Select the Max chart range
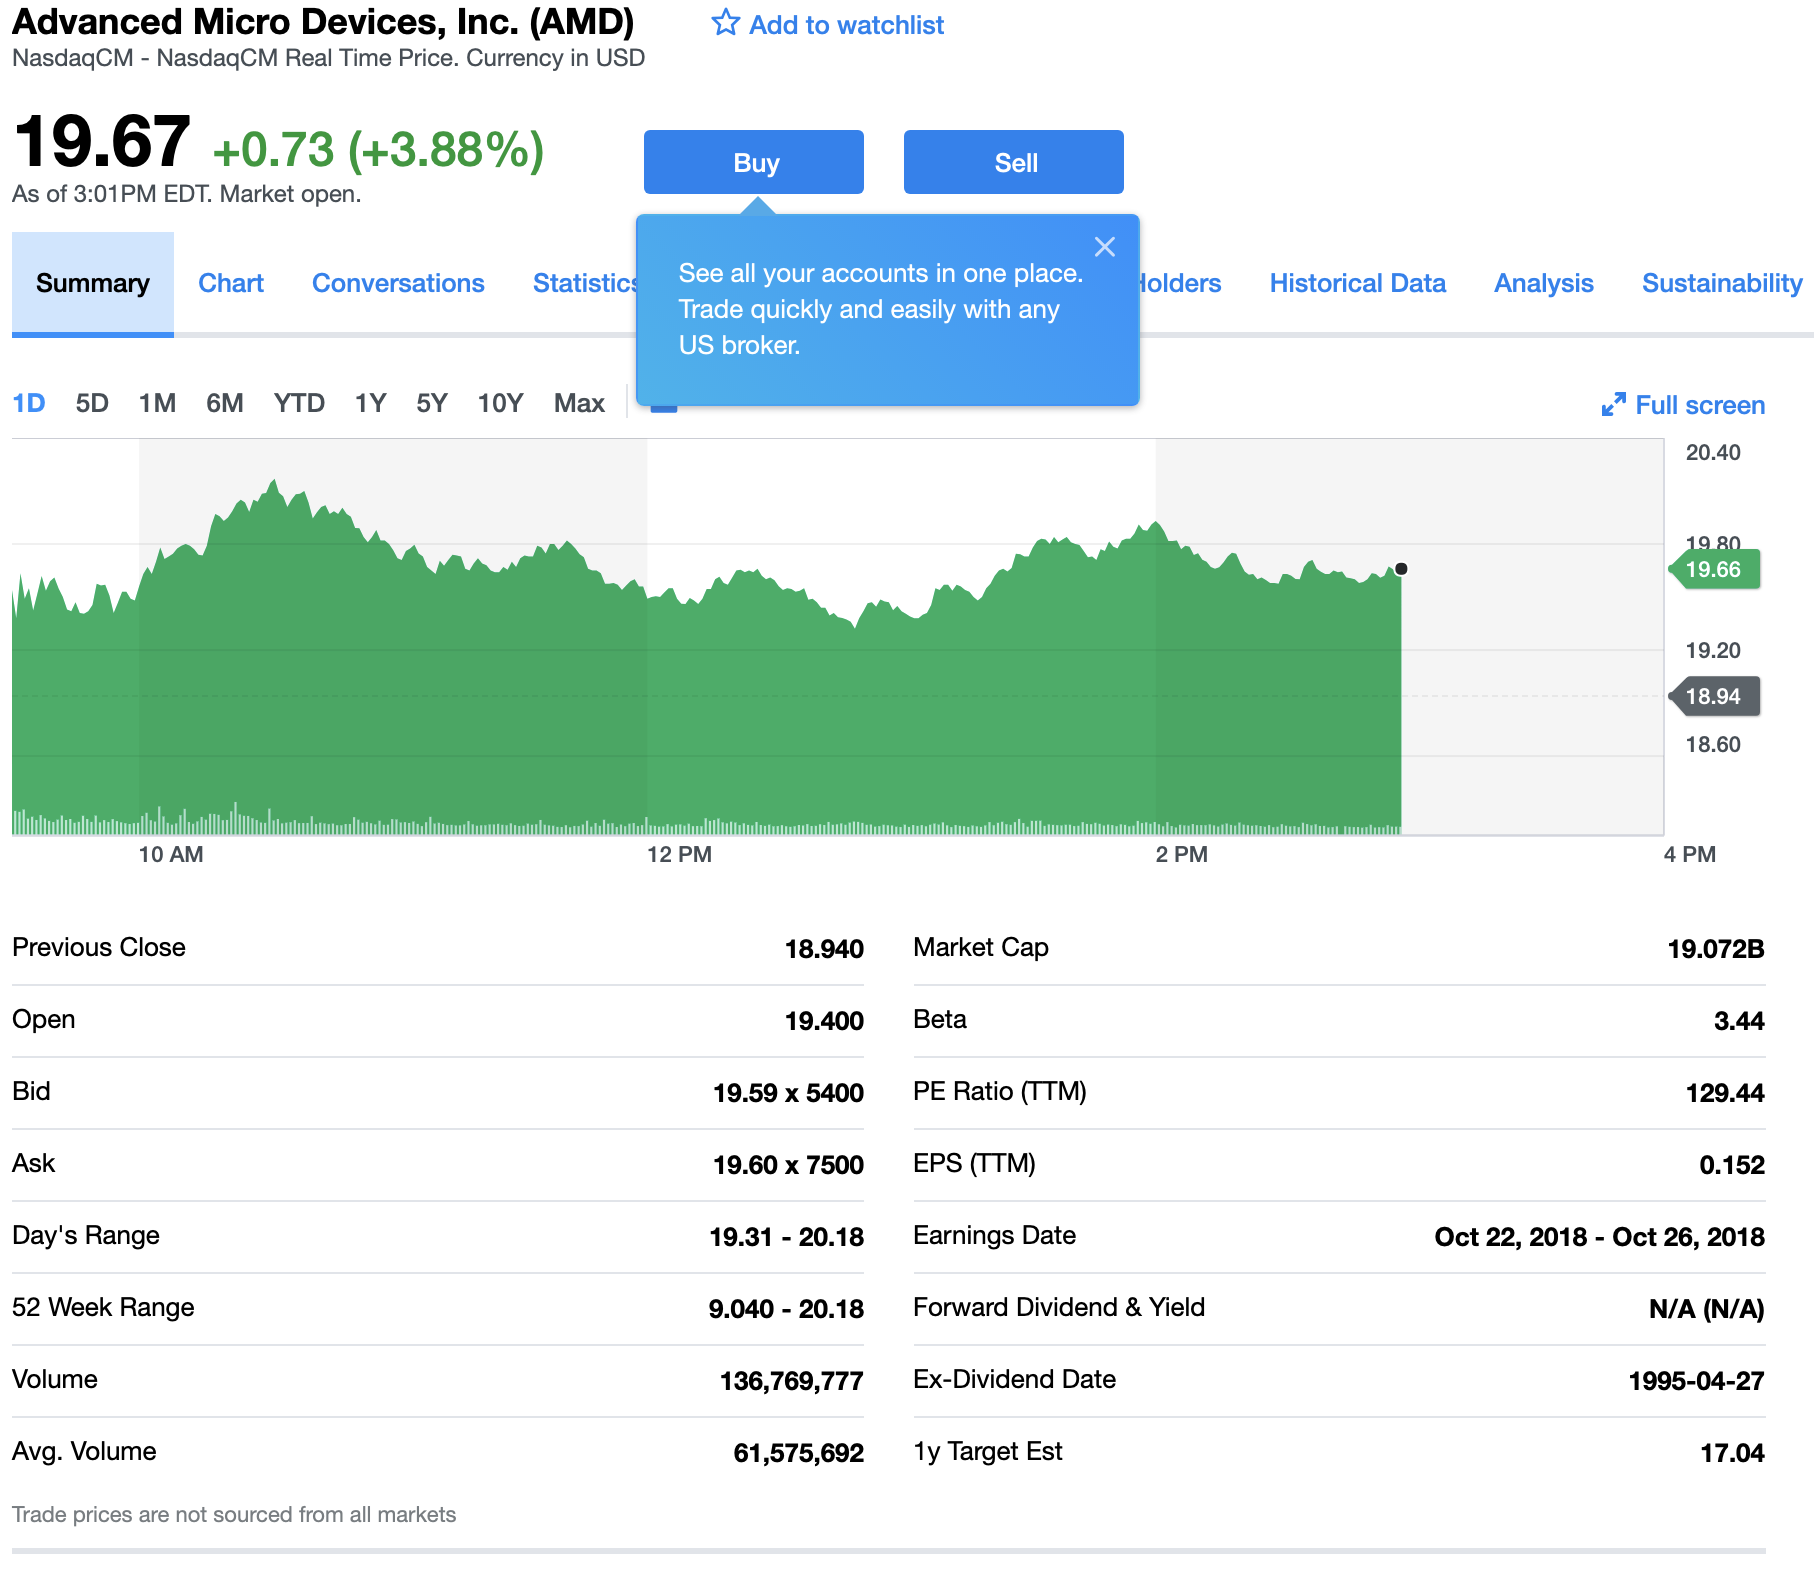This screenshot has height=1584, width=1814. click(579, 403)
